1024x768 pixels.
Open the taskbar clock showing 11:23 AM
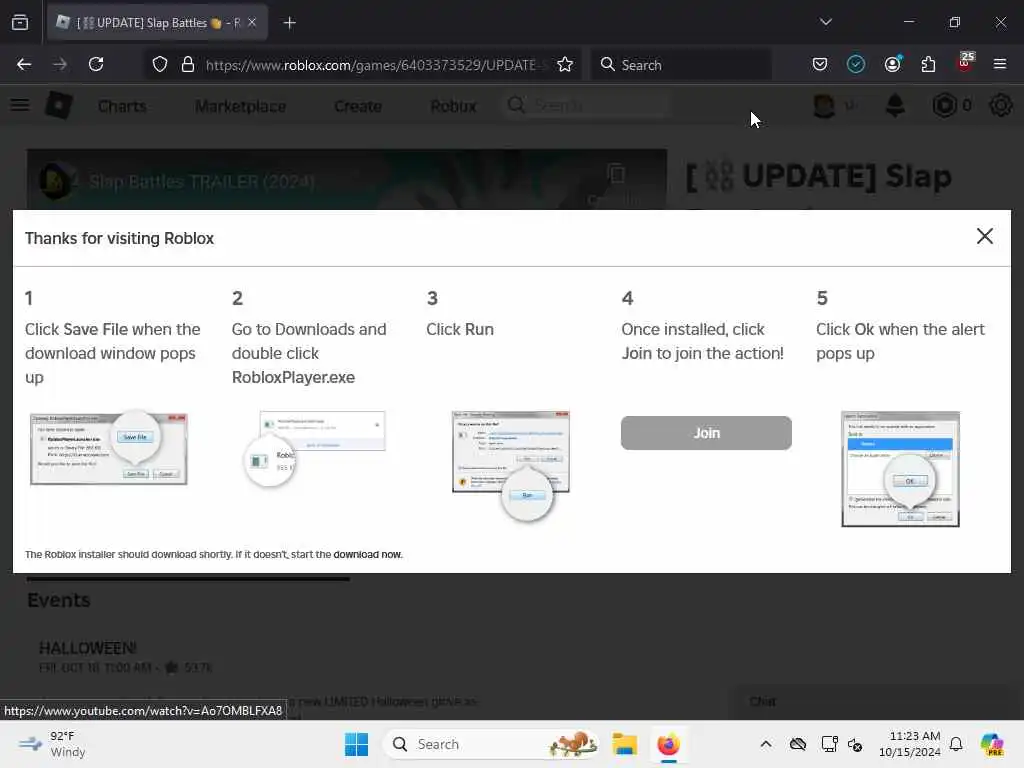909,744
